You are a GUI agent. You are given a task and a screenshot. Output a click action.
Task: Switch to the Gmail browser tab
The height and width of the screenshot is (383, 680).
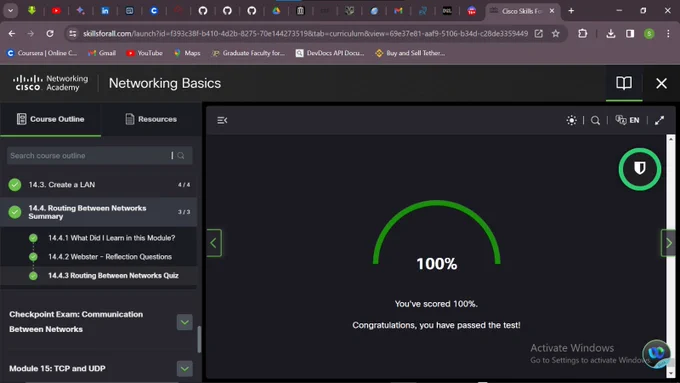398,11
